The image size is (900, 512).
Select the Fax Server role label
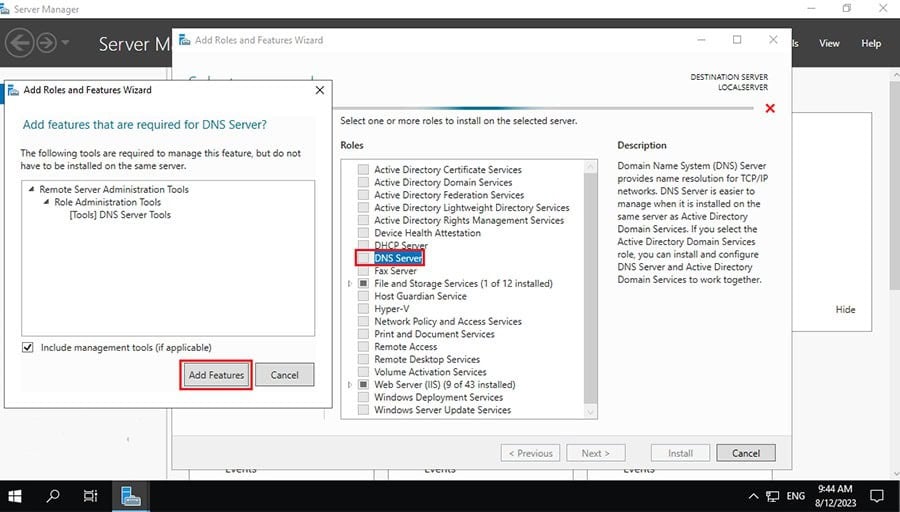(395, 270)
